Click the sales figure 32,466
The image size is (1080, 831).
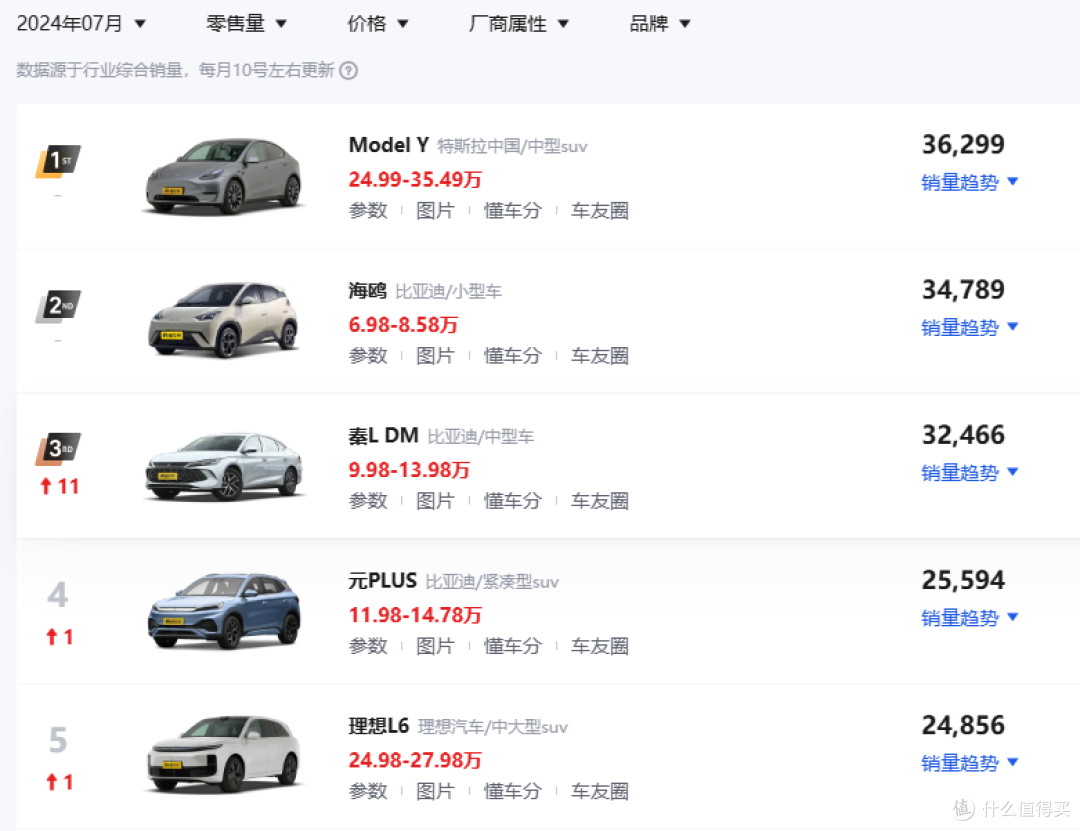click(x=963, y=435)
